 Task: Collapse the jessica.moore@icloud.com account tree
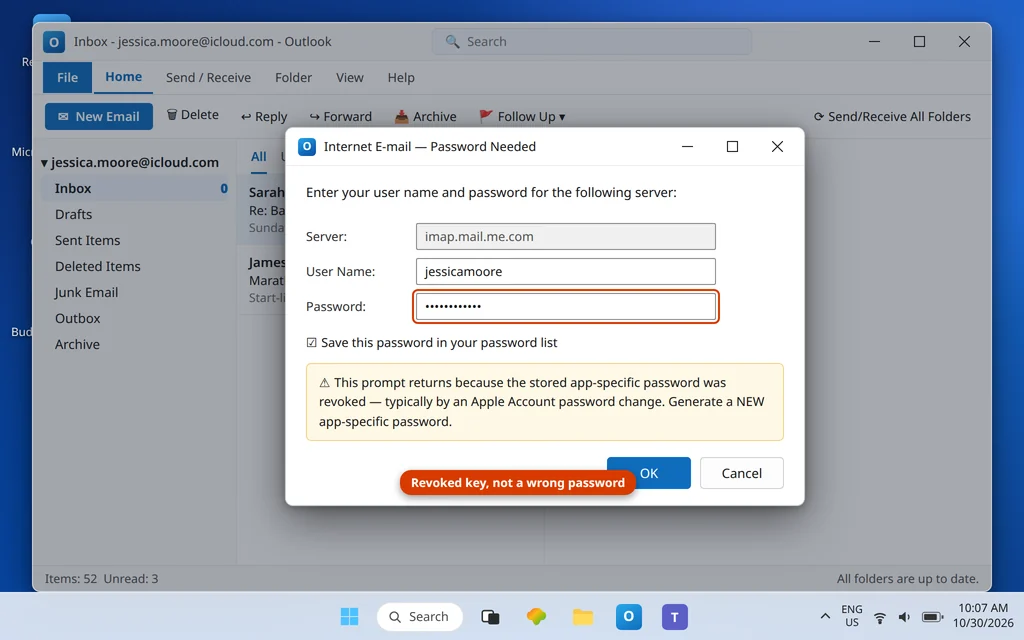click(x=44, y=163)
